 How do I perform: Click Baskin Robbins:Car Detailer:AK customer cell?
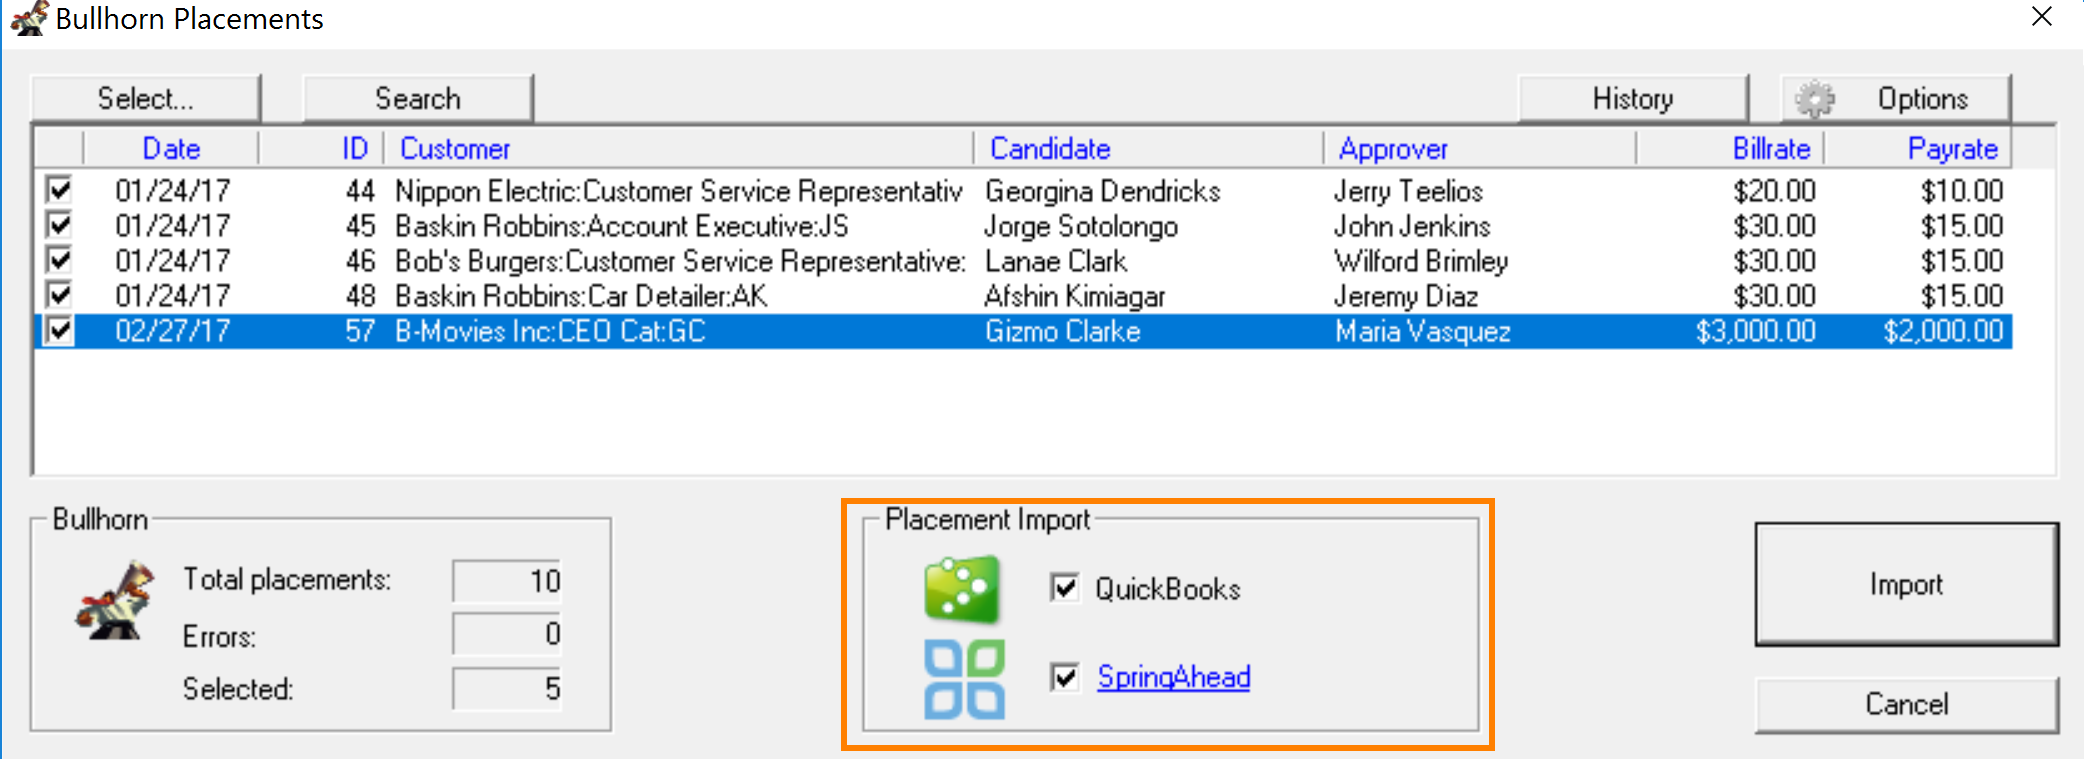pos(581,296)
